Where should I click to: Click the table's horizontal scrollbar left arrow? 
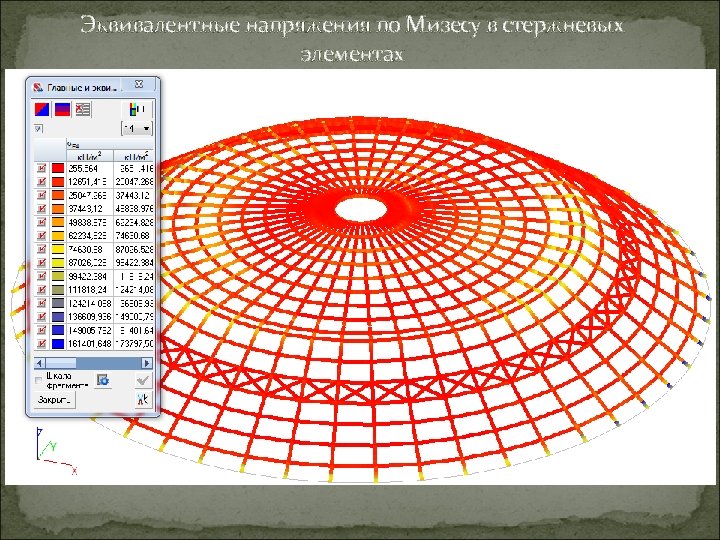point(39,363)
